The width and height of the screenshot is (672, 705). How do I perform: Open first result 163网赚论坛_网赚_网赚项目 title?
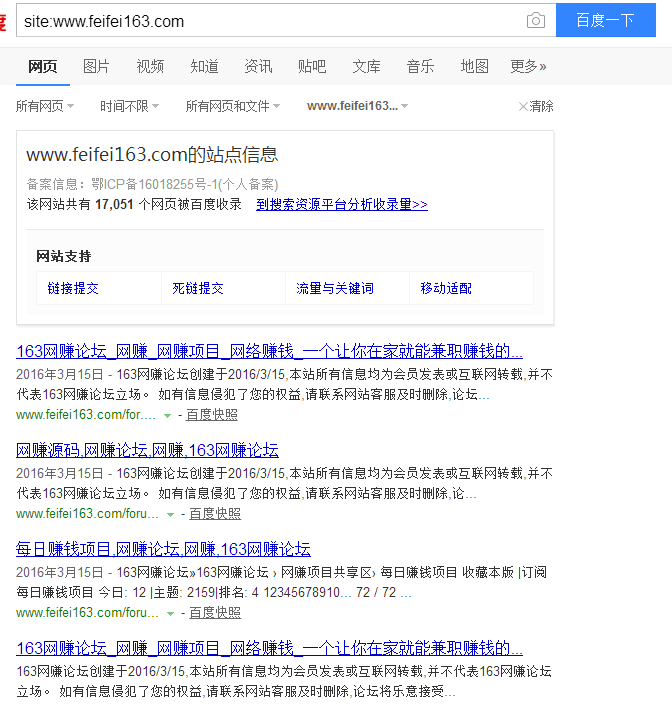269,351
